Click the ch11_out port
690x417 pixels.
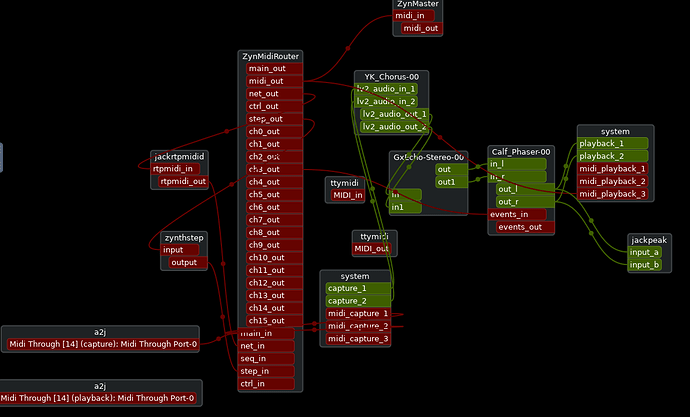tap(275, 271)
